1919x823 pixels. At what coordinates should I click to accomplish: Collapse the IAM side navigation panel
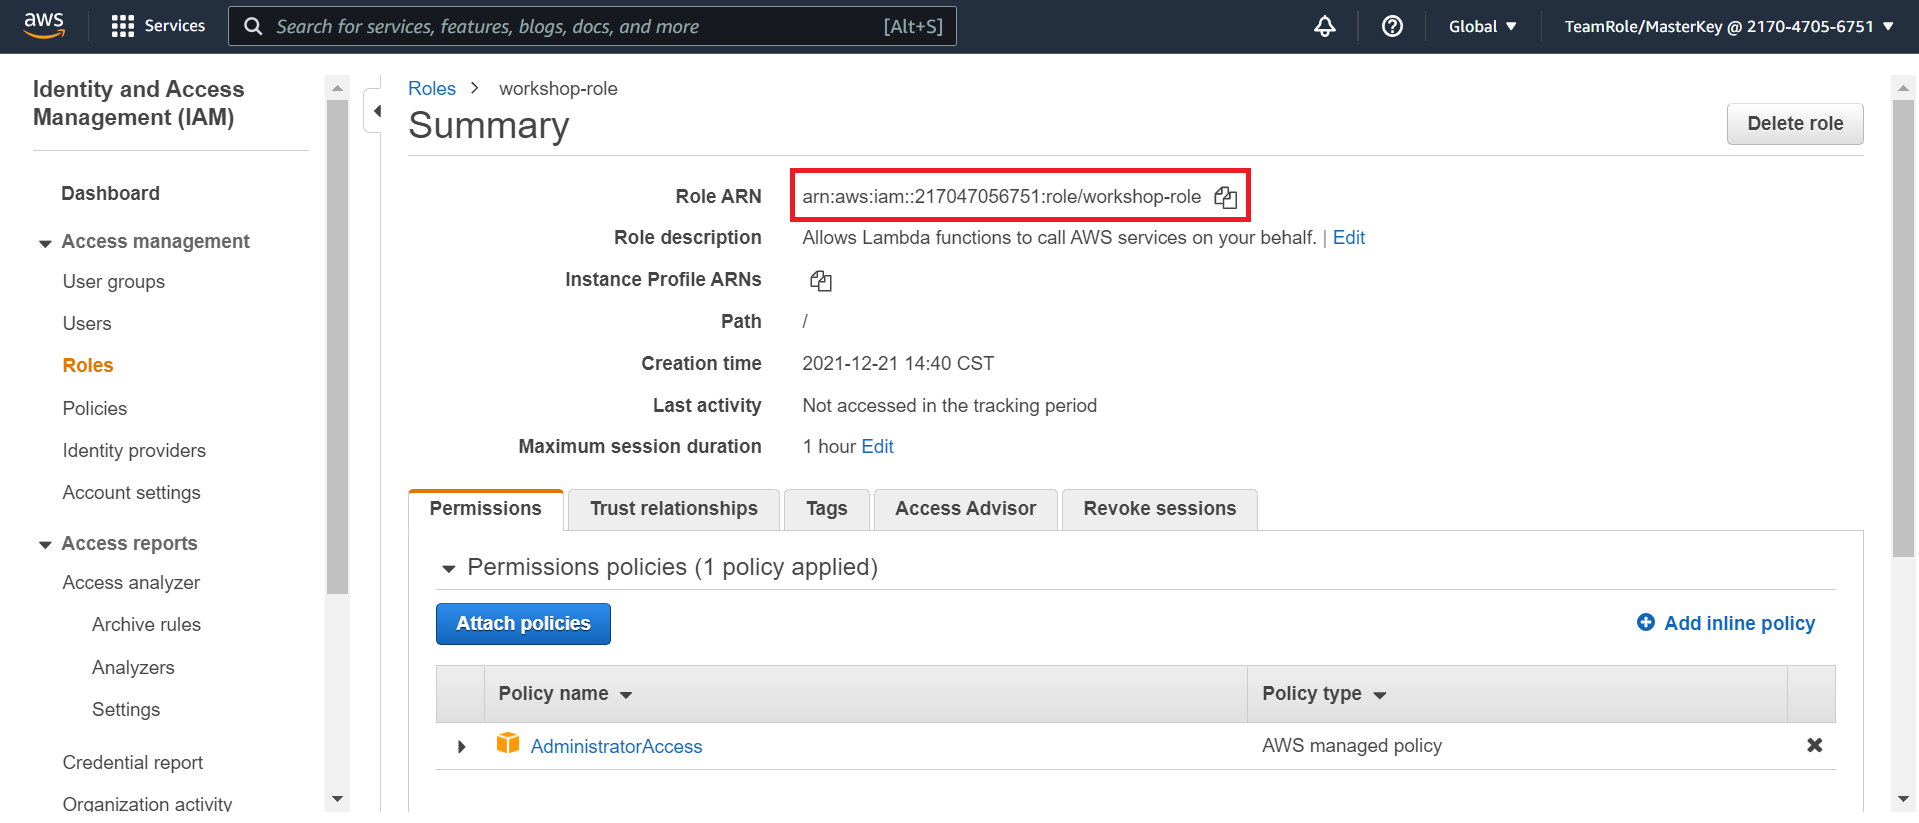pos(377,111)
